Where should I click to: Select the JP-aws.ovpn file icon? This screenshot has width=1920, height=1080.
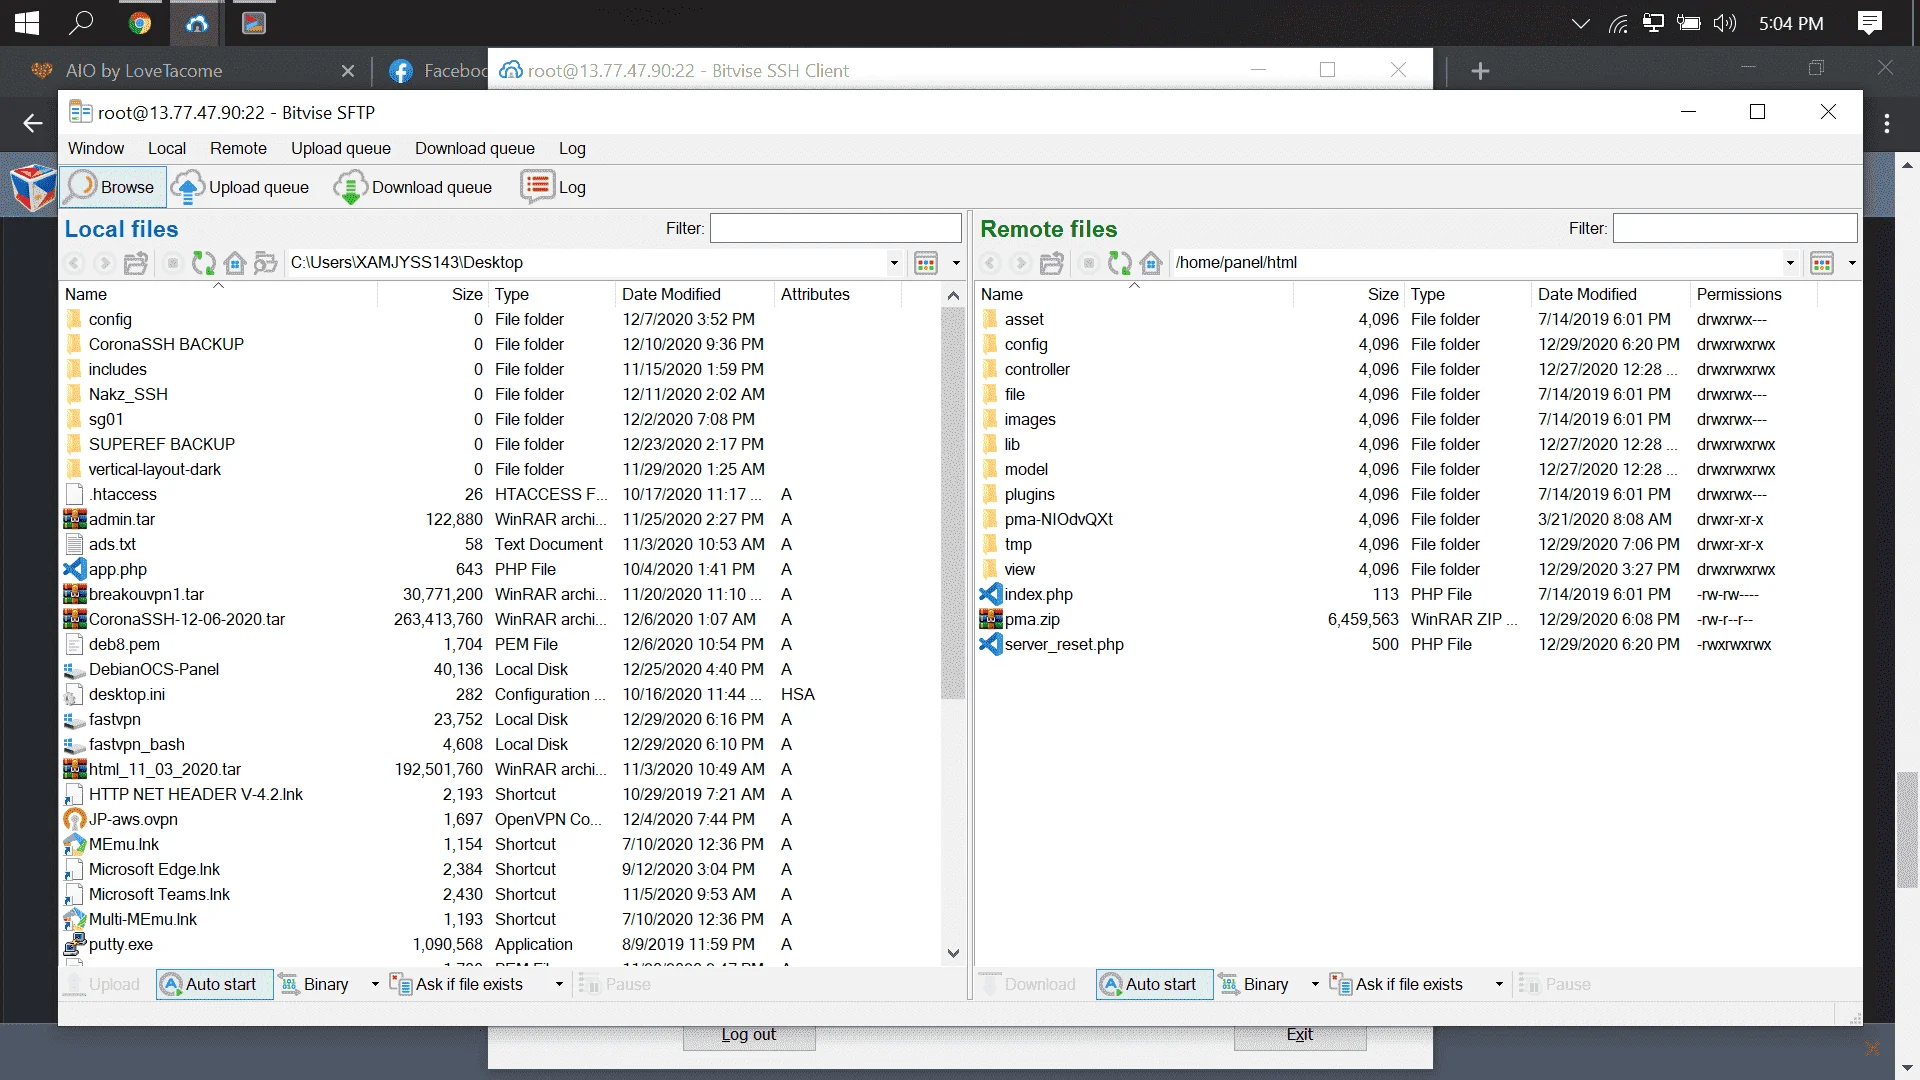[x=75, y=819]
